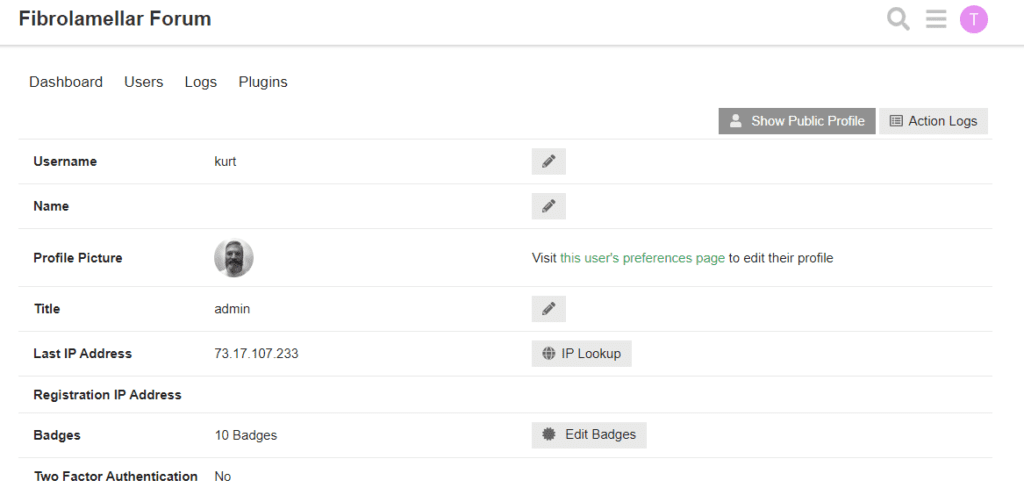This screenshot has width=1024, height=502.
Task: Click the person icon on Show Public Profile
Action: 736,121
